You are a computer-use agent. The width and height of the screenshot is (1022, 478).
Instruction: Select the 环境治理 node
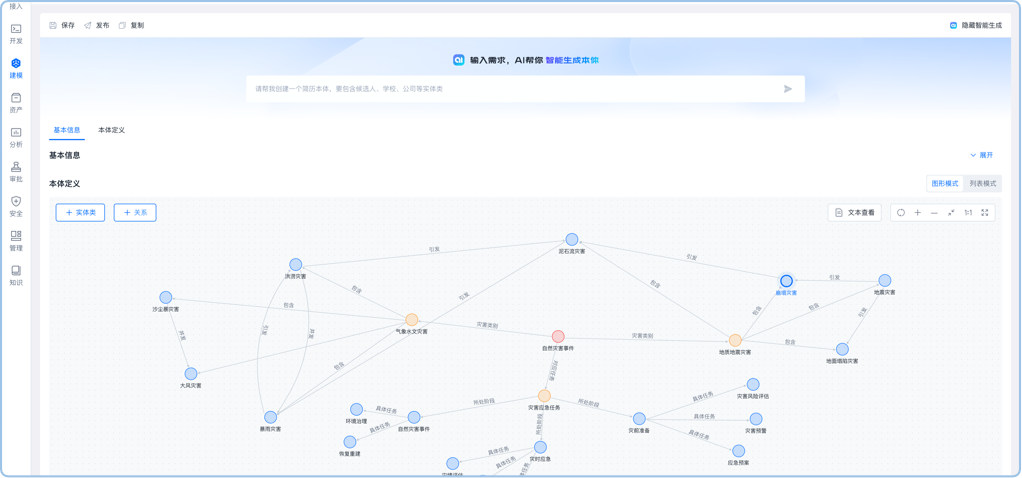357,410
